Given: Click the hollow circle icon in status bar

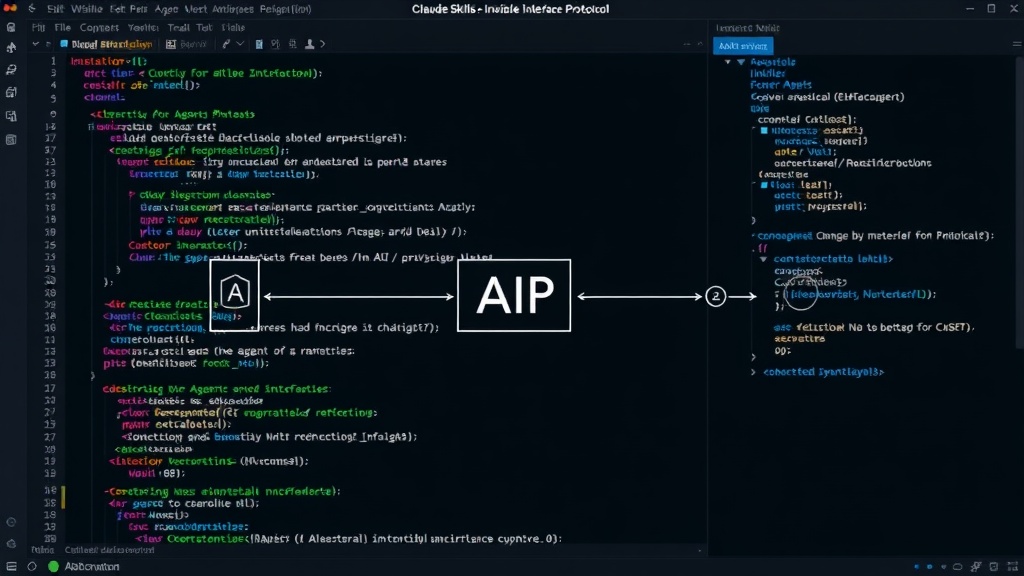Looking at the screenshot, I should coord(32,566).
